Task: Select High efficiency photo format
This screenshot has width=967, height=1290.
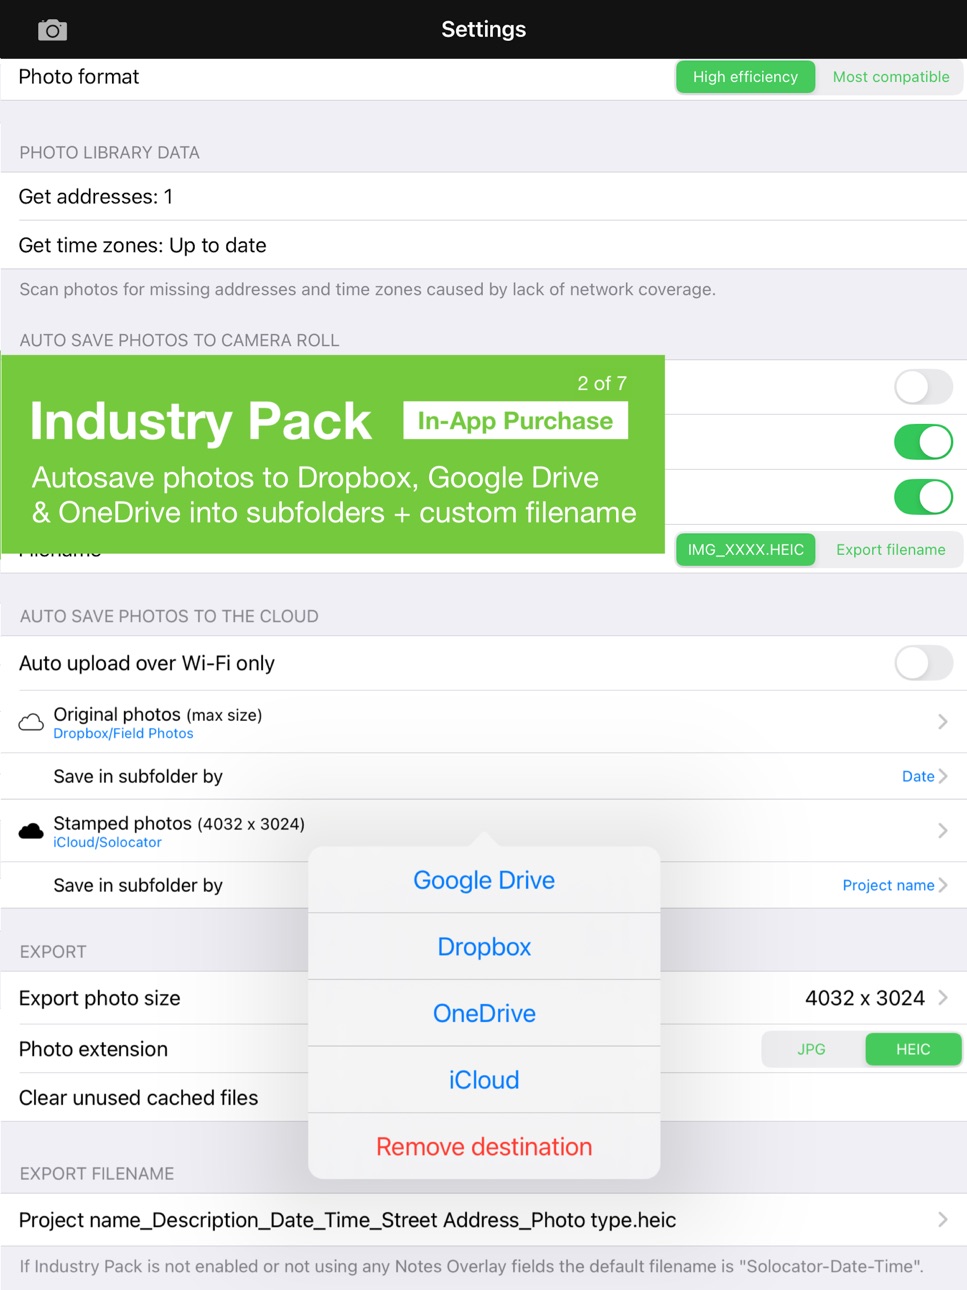Action: click(745, 77)
